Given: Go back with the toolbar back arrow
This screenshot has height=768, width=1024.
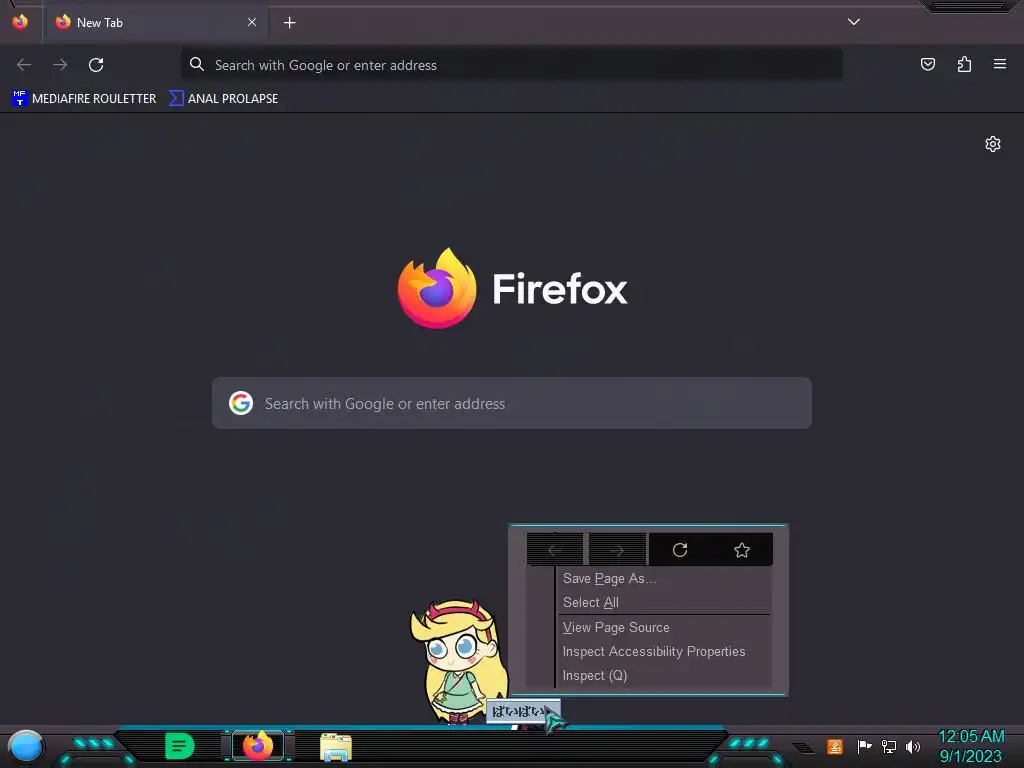Looking at the screenshot, I should [x=24, y=65].
